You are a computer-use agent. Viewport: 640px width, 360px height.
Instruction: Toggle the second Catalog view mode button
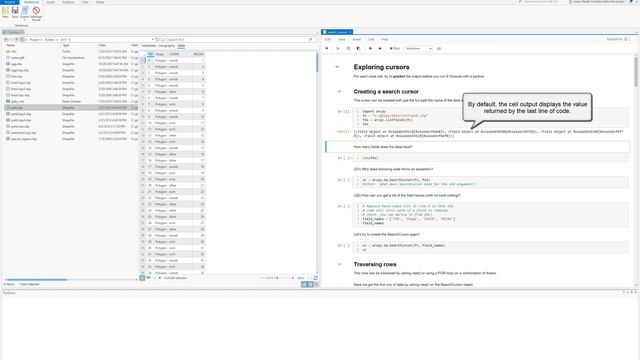[x=310, y=284]
